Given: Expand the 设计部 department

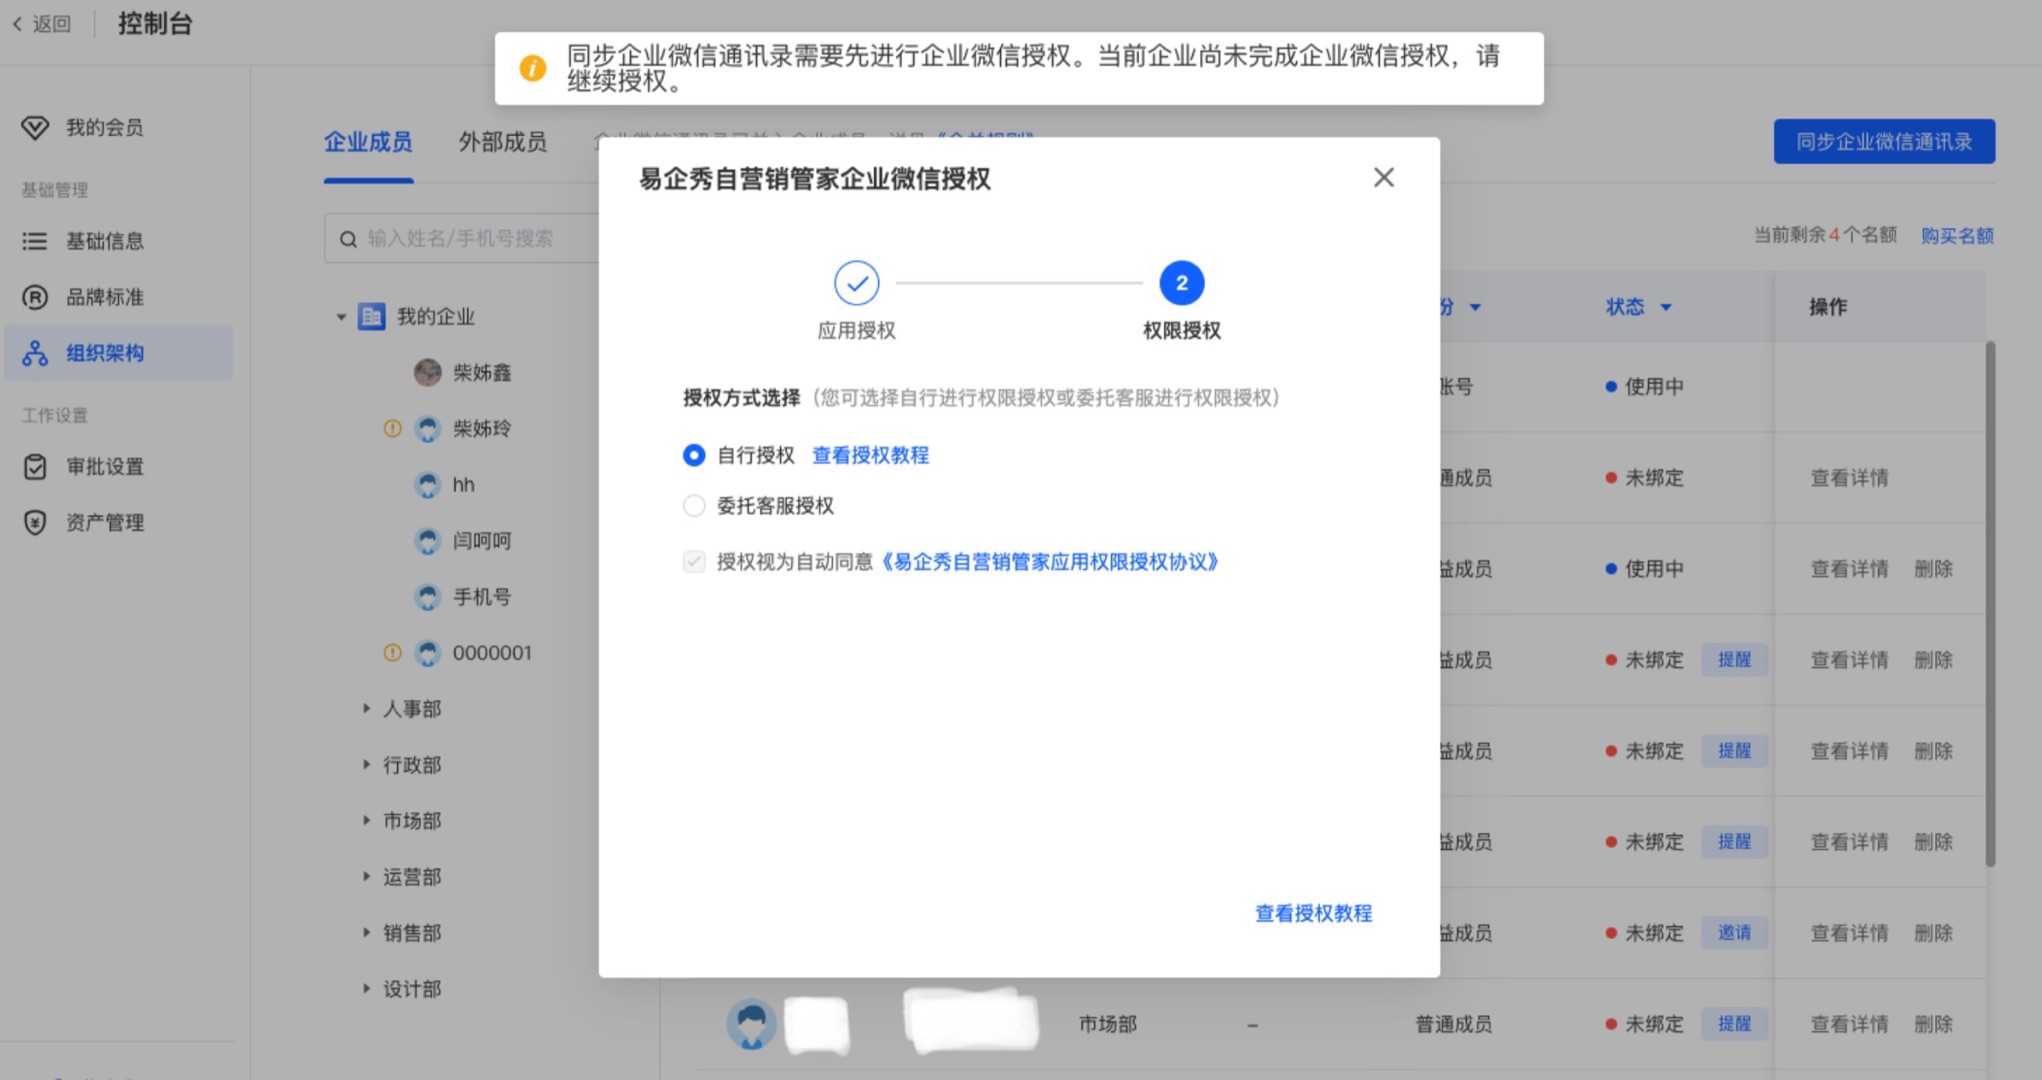Looking at the screenshot, I should (x=366, y=988).
